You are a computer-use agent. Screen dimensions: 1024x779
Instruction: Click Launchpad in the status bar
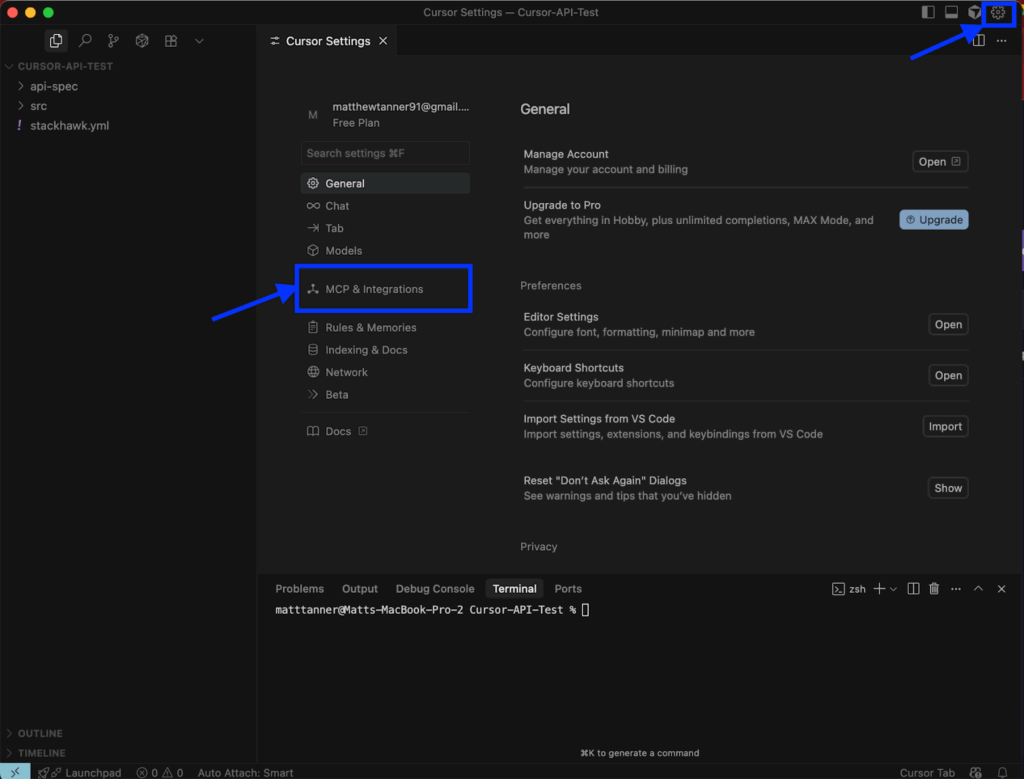80,772
